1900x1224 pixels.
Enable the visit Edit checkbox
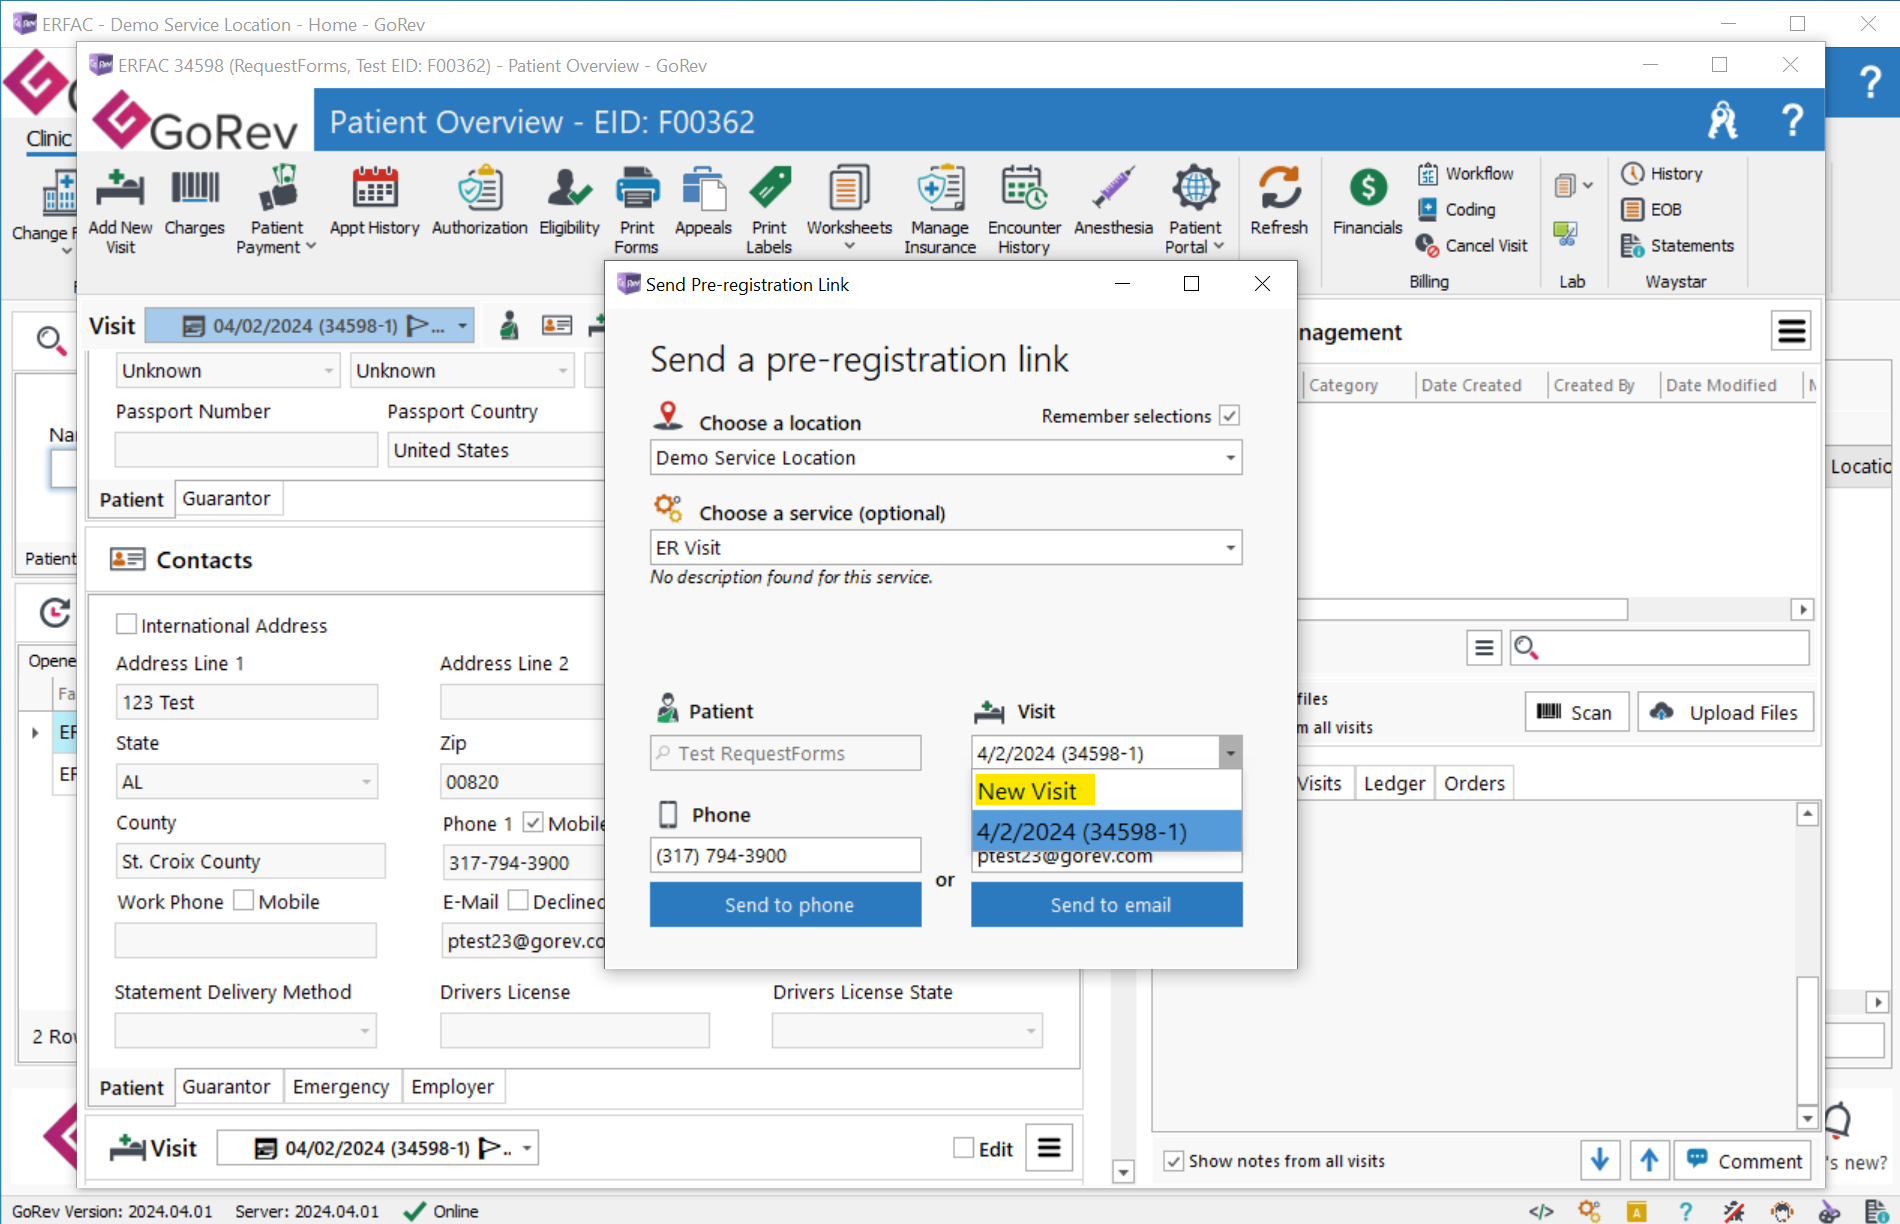point(964,1148)
